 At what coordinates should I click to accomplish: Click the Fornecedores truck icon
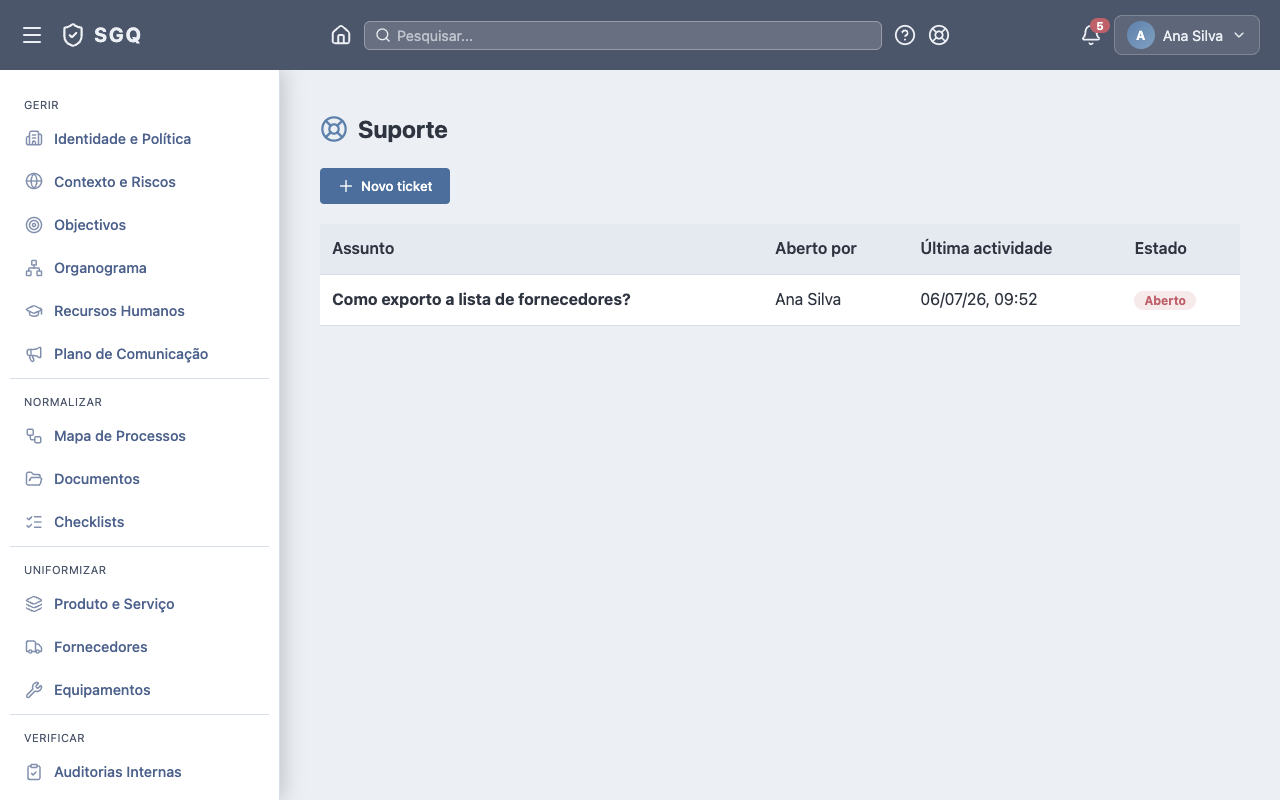pos(34,647)
